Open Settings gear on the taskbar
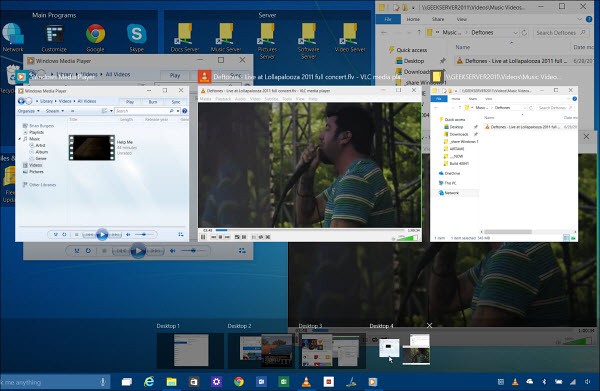The width and height of the screenshot is (600, 391). pos(217,381)
